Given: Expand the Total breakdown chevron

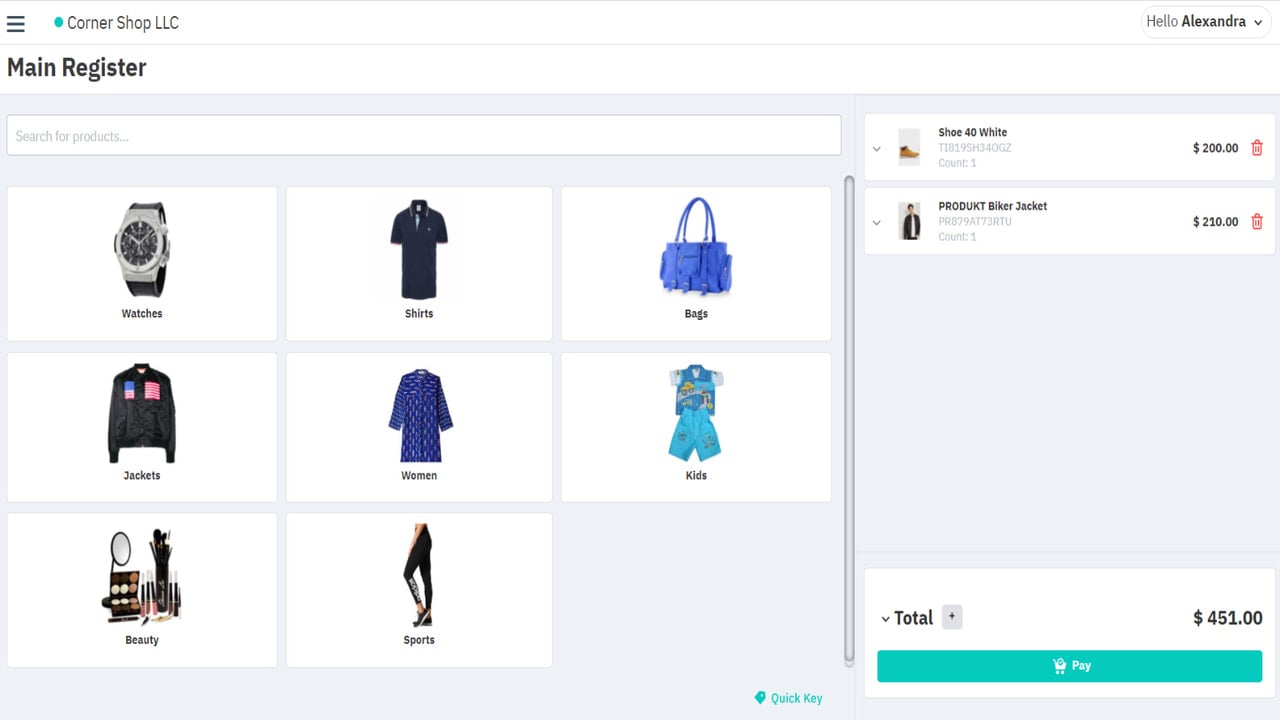Looking at the screenshot, I should coord(885,619).
